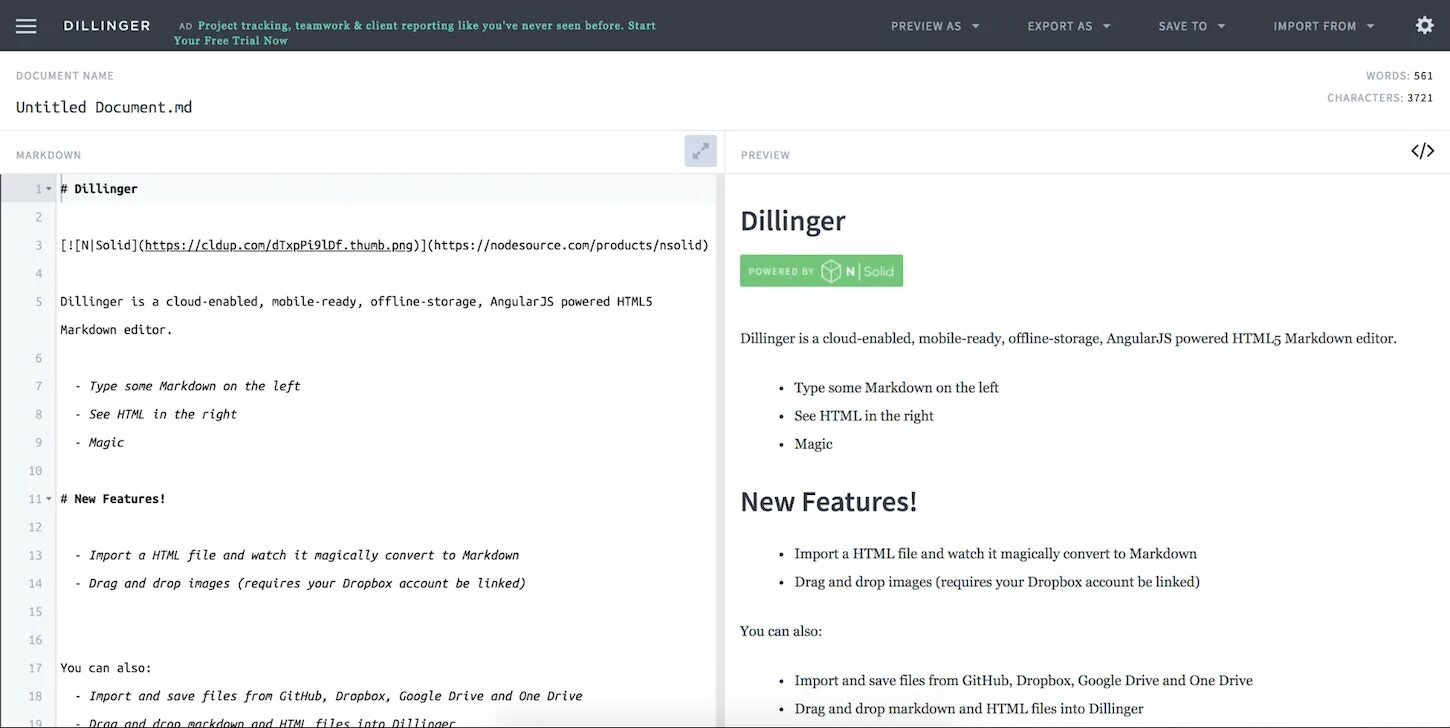1450x728 pixels.
Task: Toggle full-screen editor with the expand arrows icon
Action: tap(701, 151)
